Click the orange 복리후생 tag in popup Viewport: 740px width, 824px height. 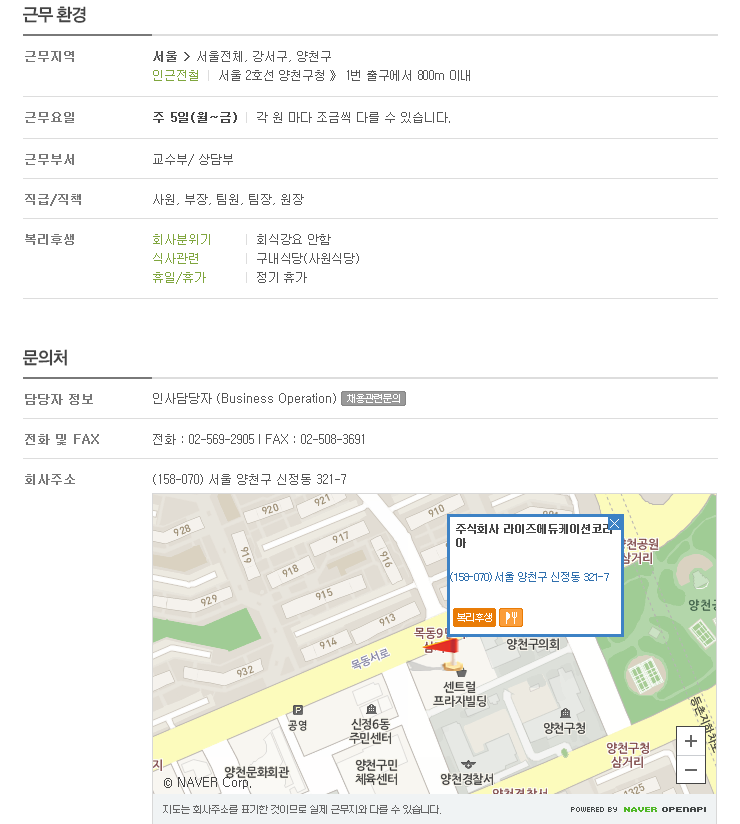tap(474, 617)
